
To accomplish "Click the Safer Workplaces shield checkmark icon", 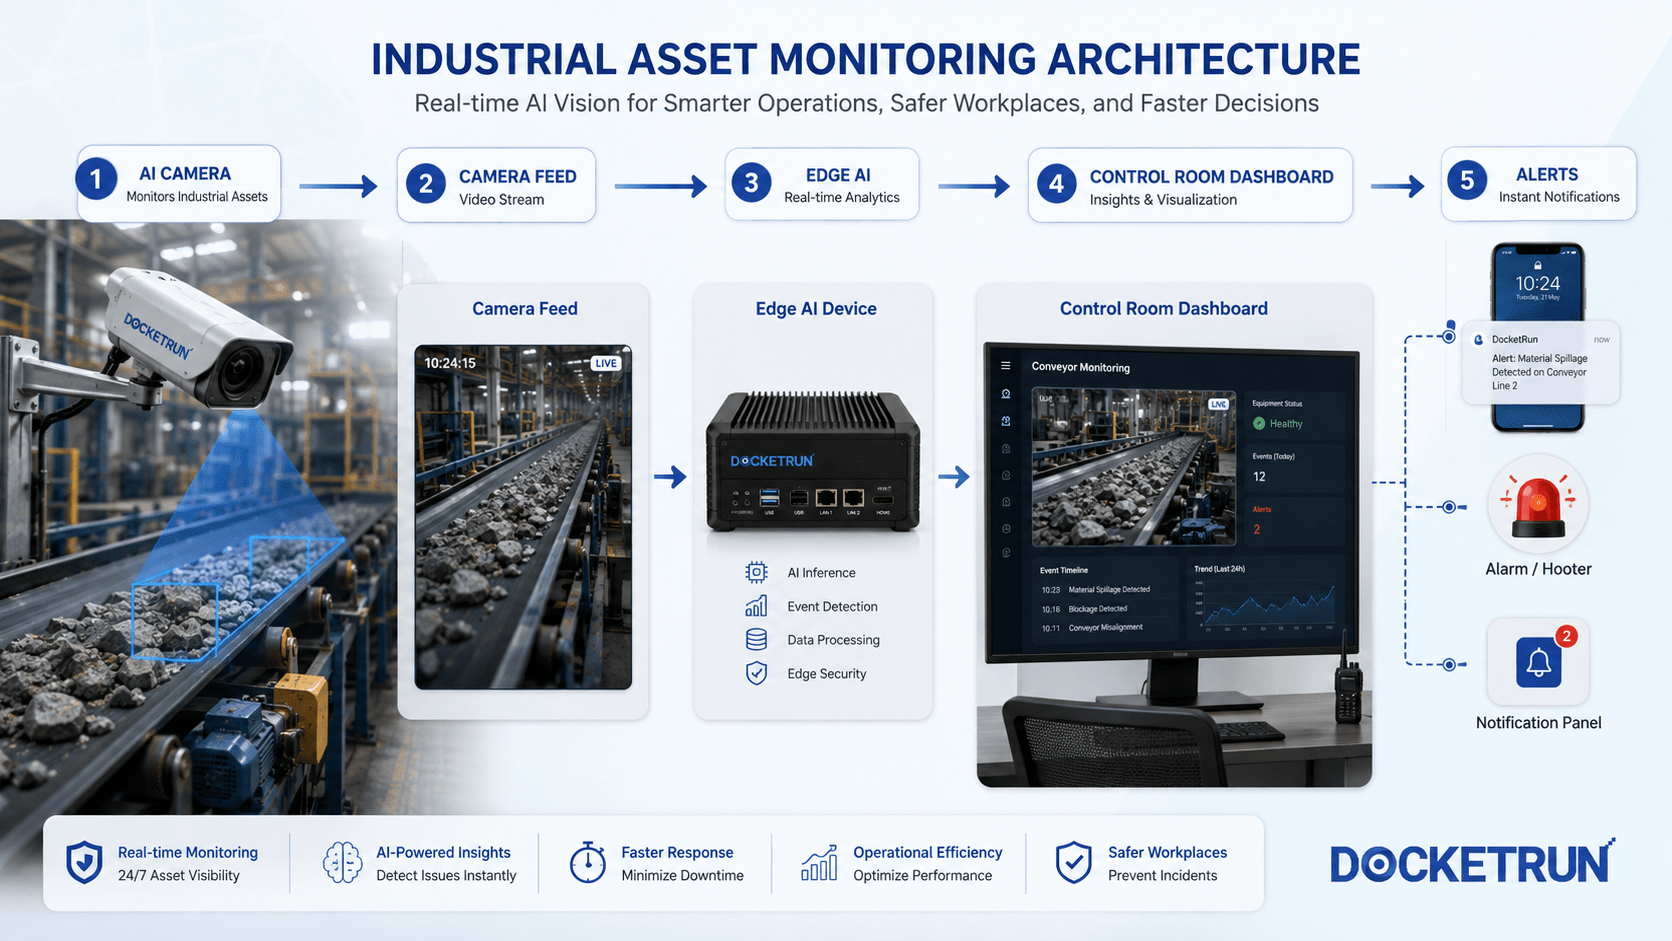I will 1073,862.
